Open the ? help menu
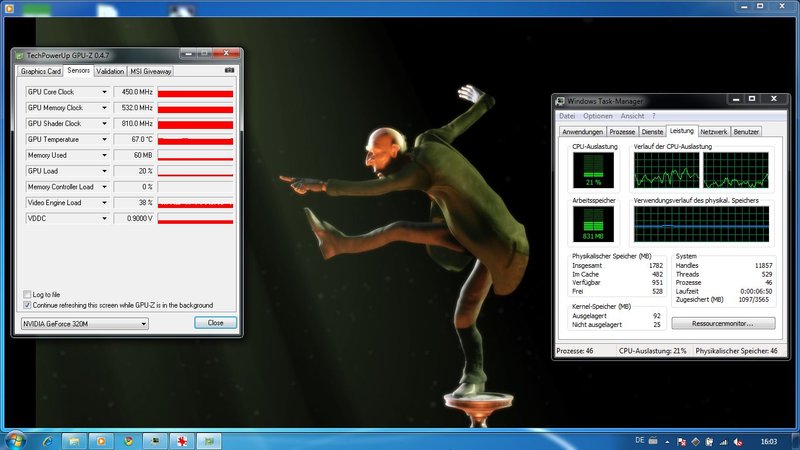 point(654,116)
